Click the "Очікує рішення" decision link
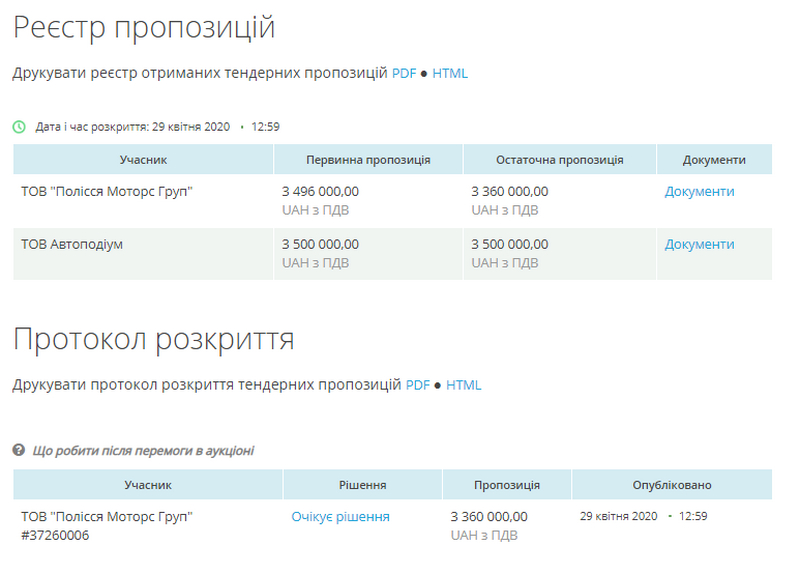Screen dimensions: 800x569 (340, 517)
